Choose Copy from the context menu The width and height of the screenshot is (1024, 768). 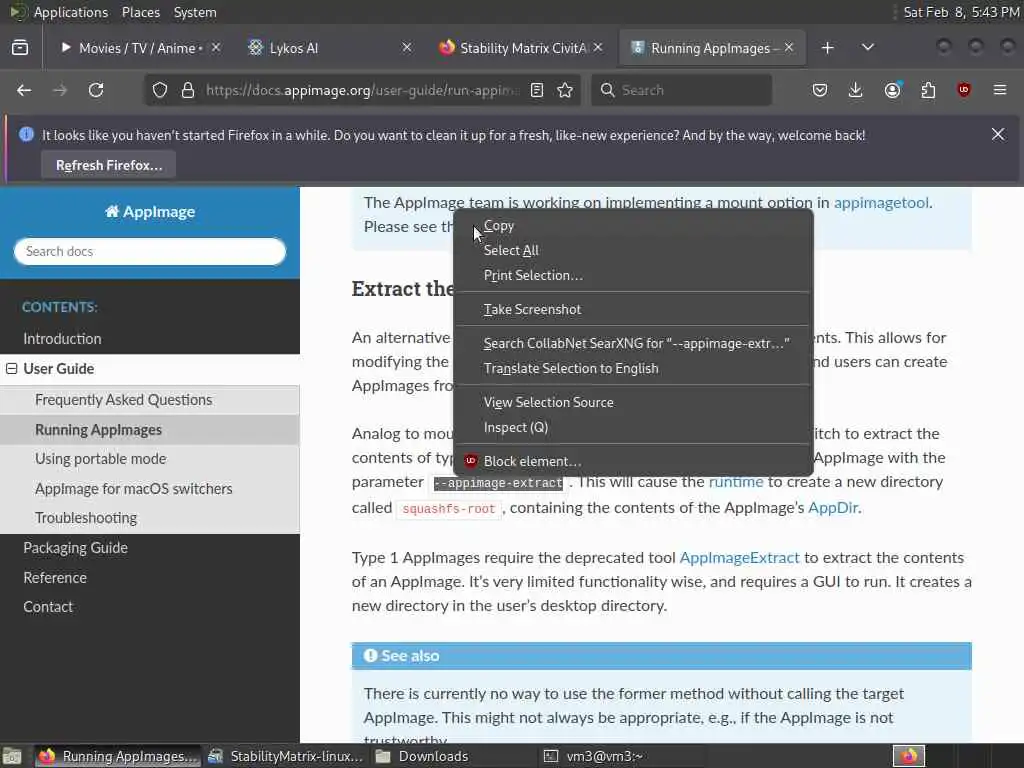[633, 226]
